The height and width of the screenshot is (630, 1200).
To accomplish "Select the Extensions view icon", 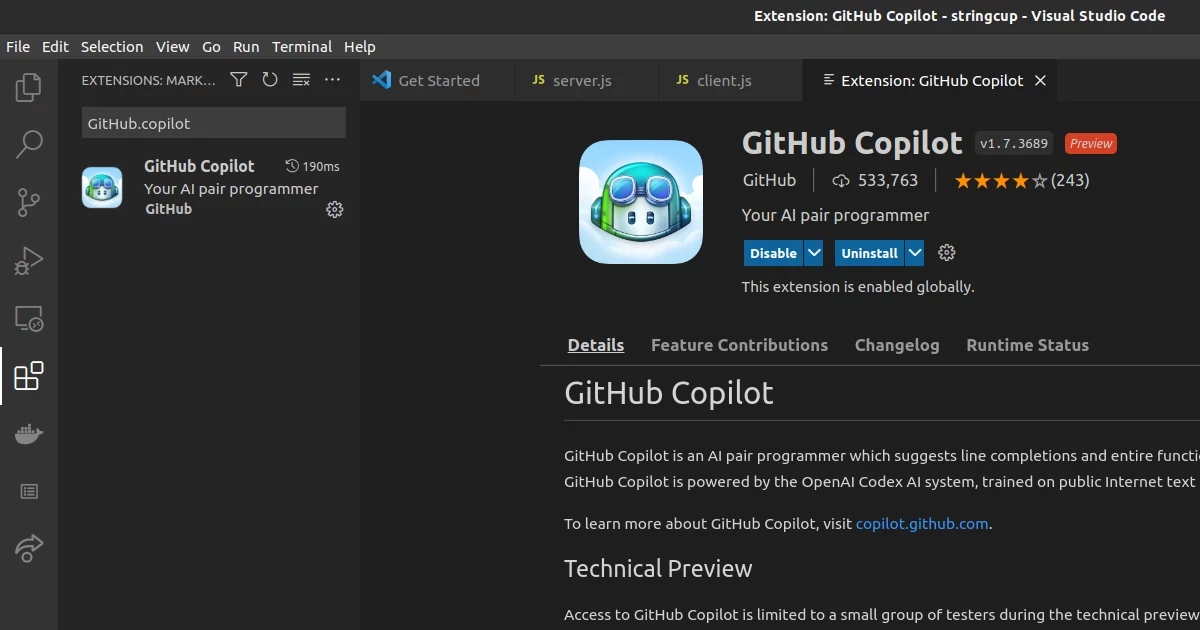I will point(29,376).
